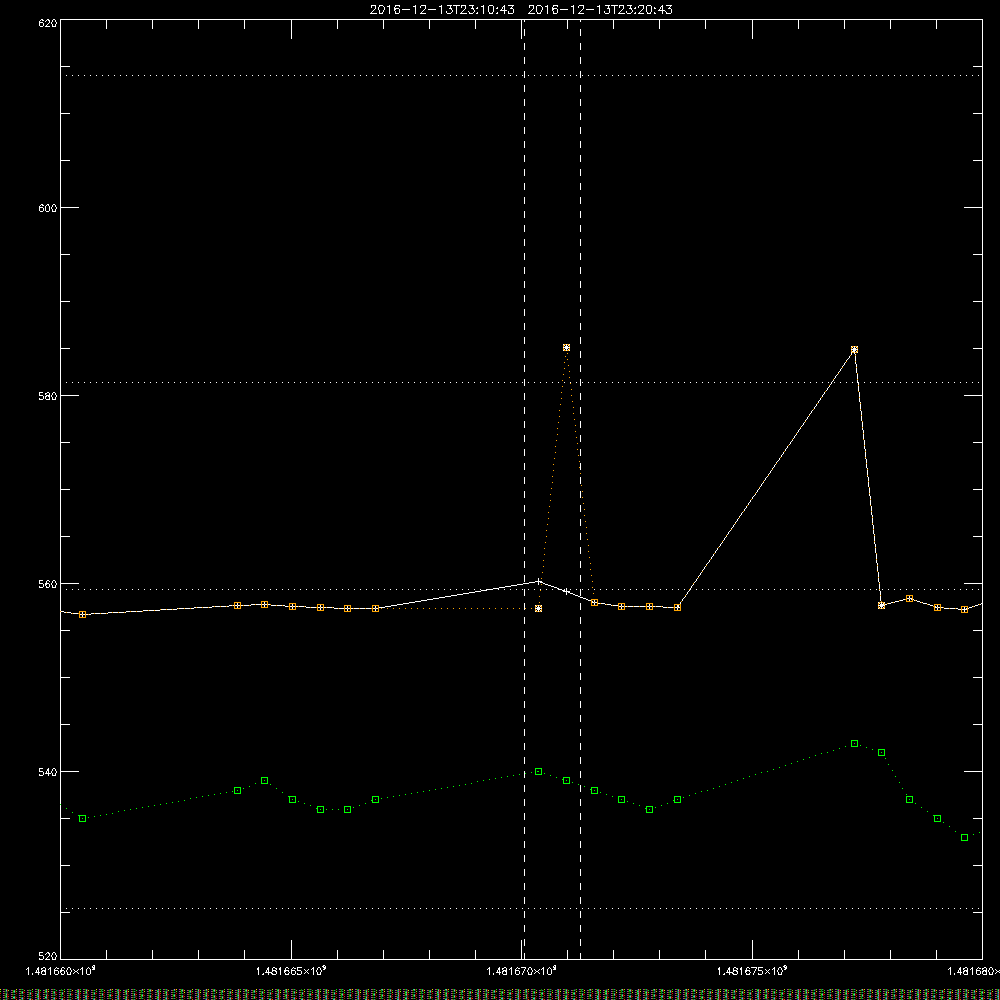
Task: Select orange spike peak marker between dashed lines
Action: click(x=566, y=348)
